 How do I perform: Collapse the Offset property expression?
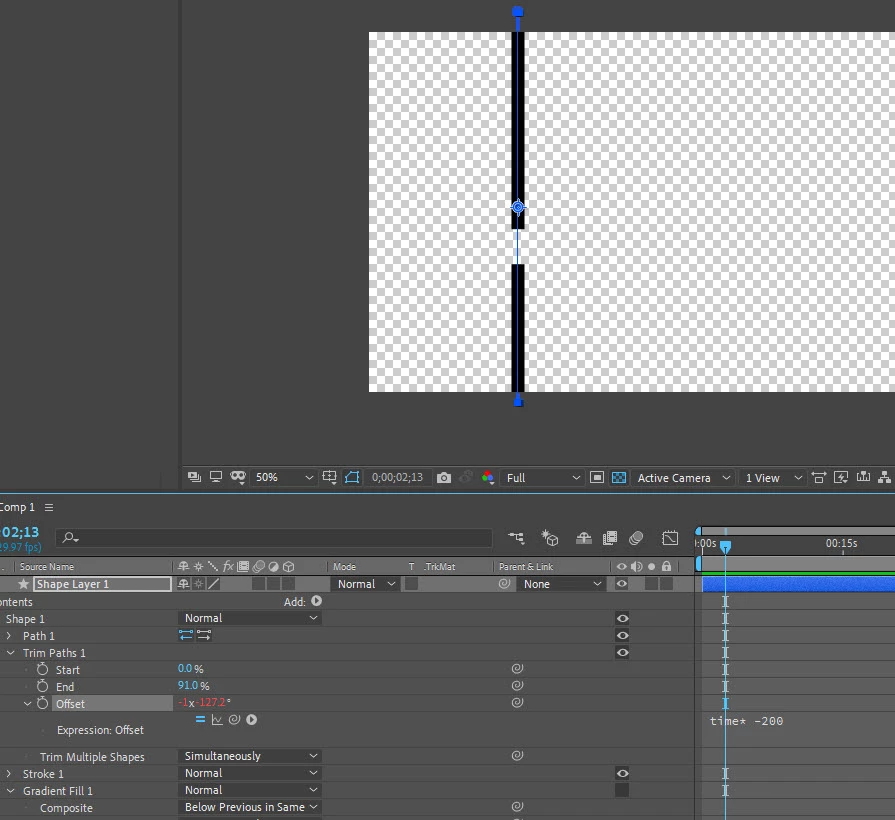coord(27,704)
